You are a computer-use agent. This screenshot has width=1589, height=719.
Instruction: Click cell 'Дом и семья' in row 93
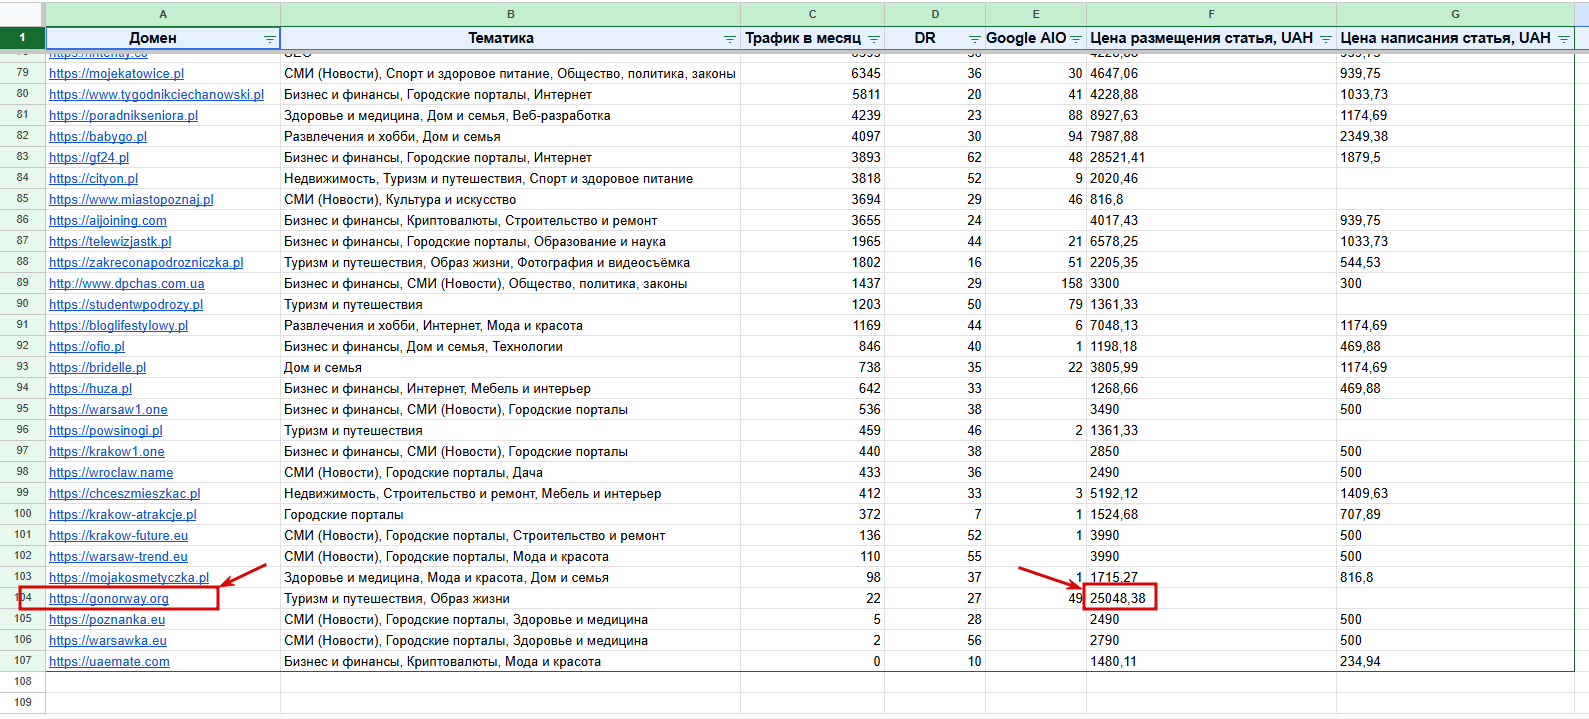coord(511,367)
